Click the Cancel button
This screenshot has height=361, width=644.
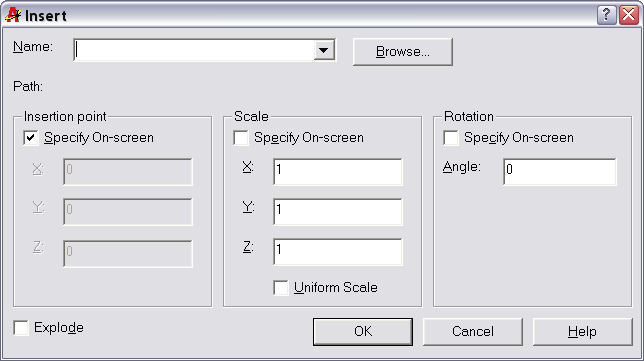coord(473,331)
